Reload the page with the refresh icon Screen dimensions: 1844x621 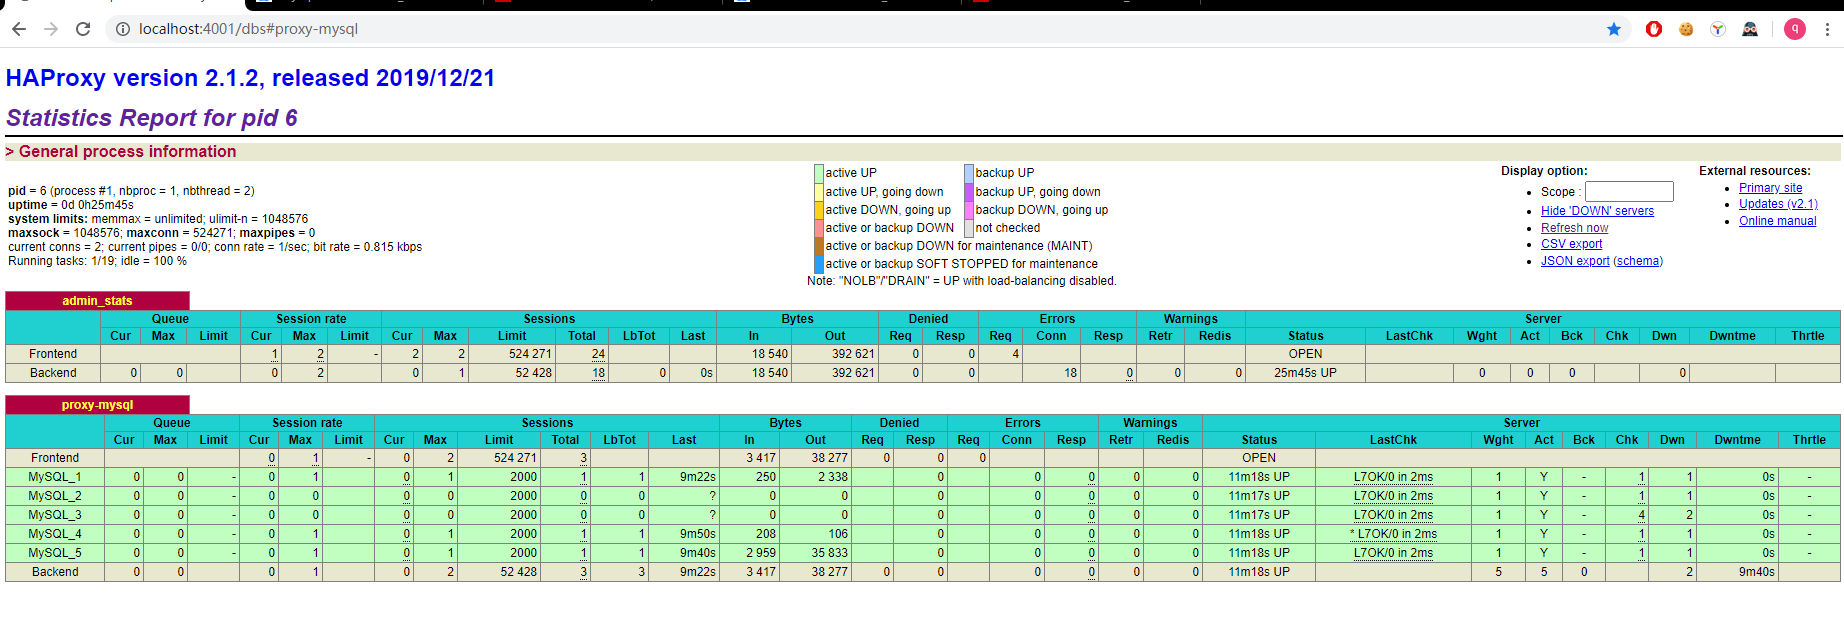pyautogui.click(x=83, y=29)
